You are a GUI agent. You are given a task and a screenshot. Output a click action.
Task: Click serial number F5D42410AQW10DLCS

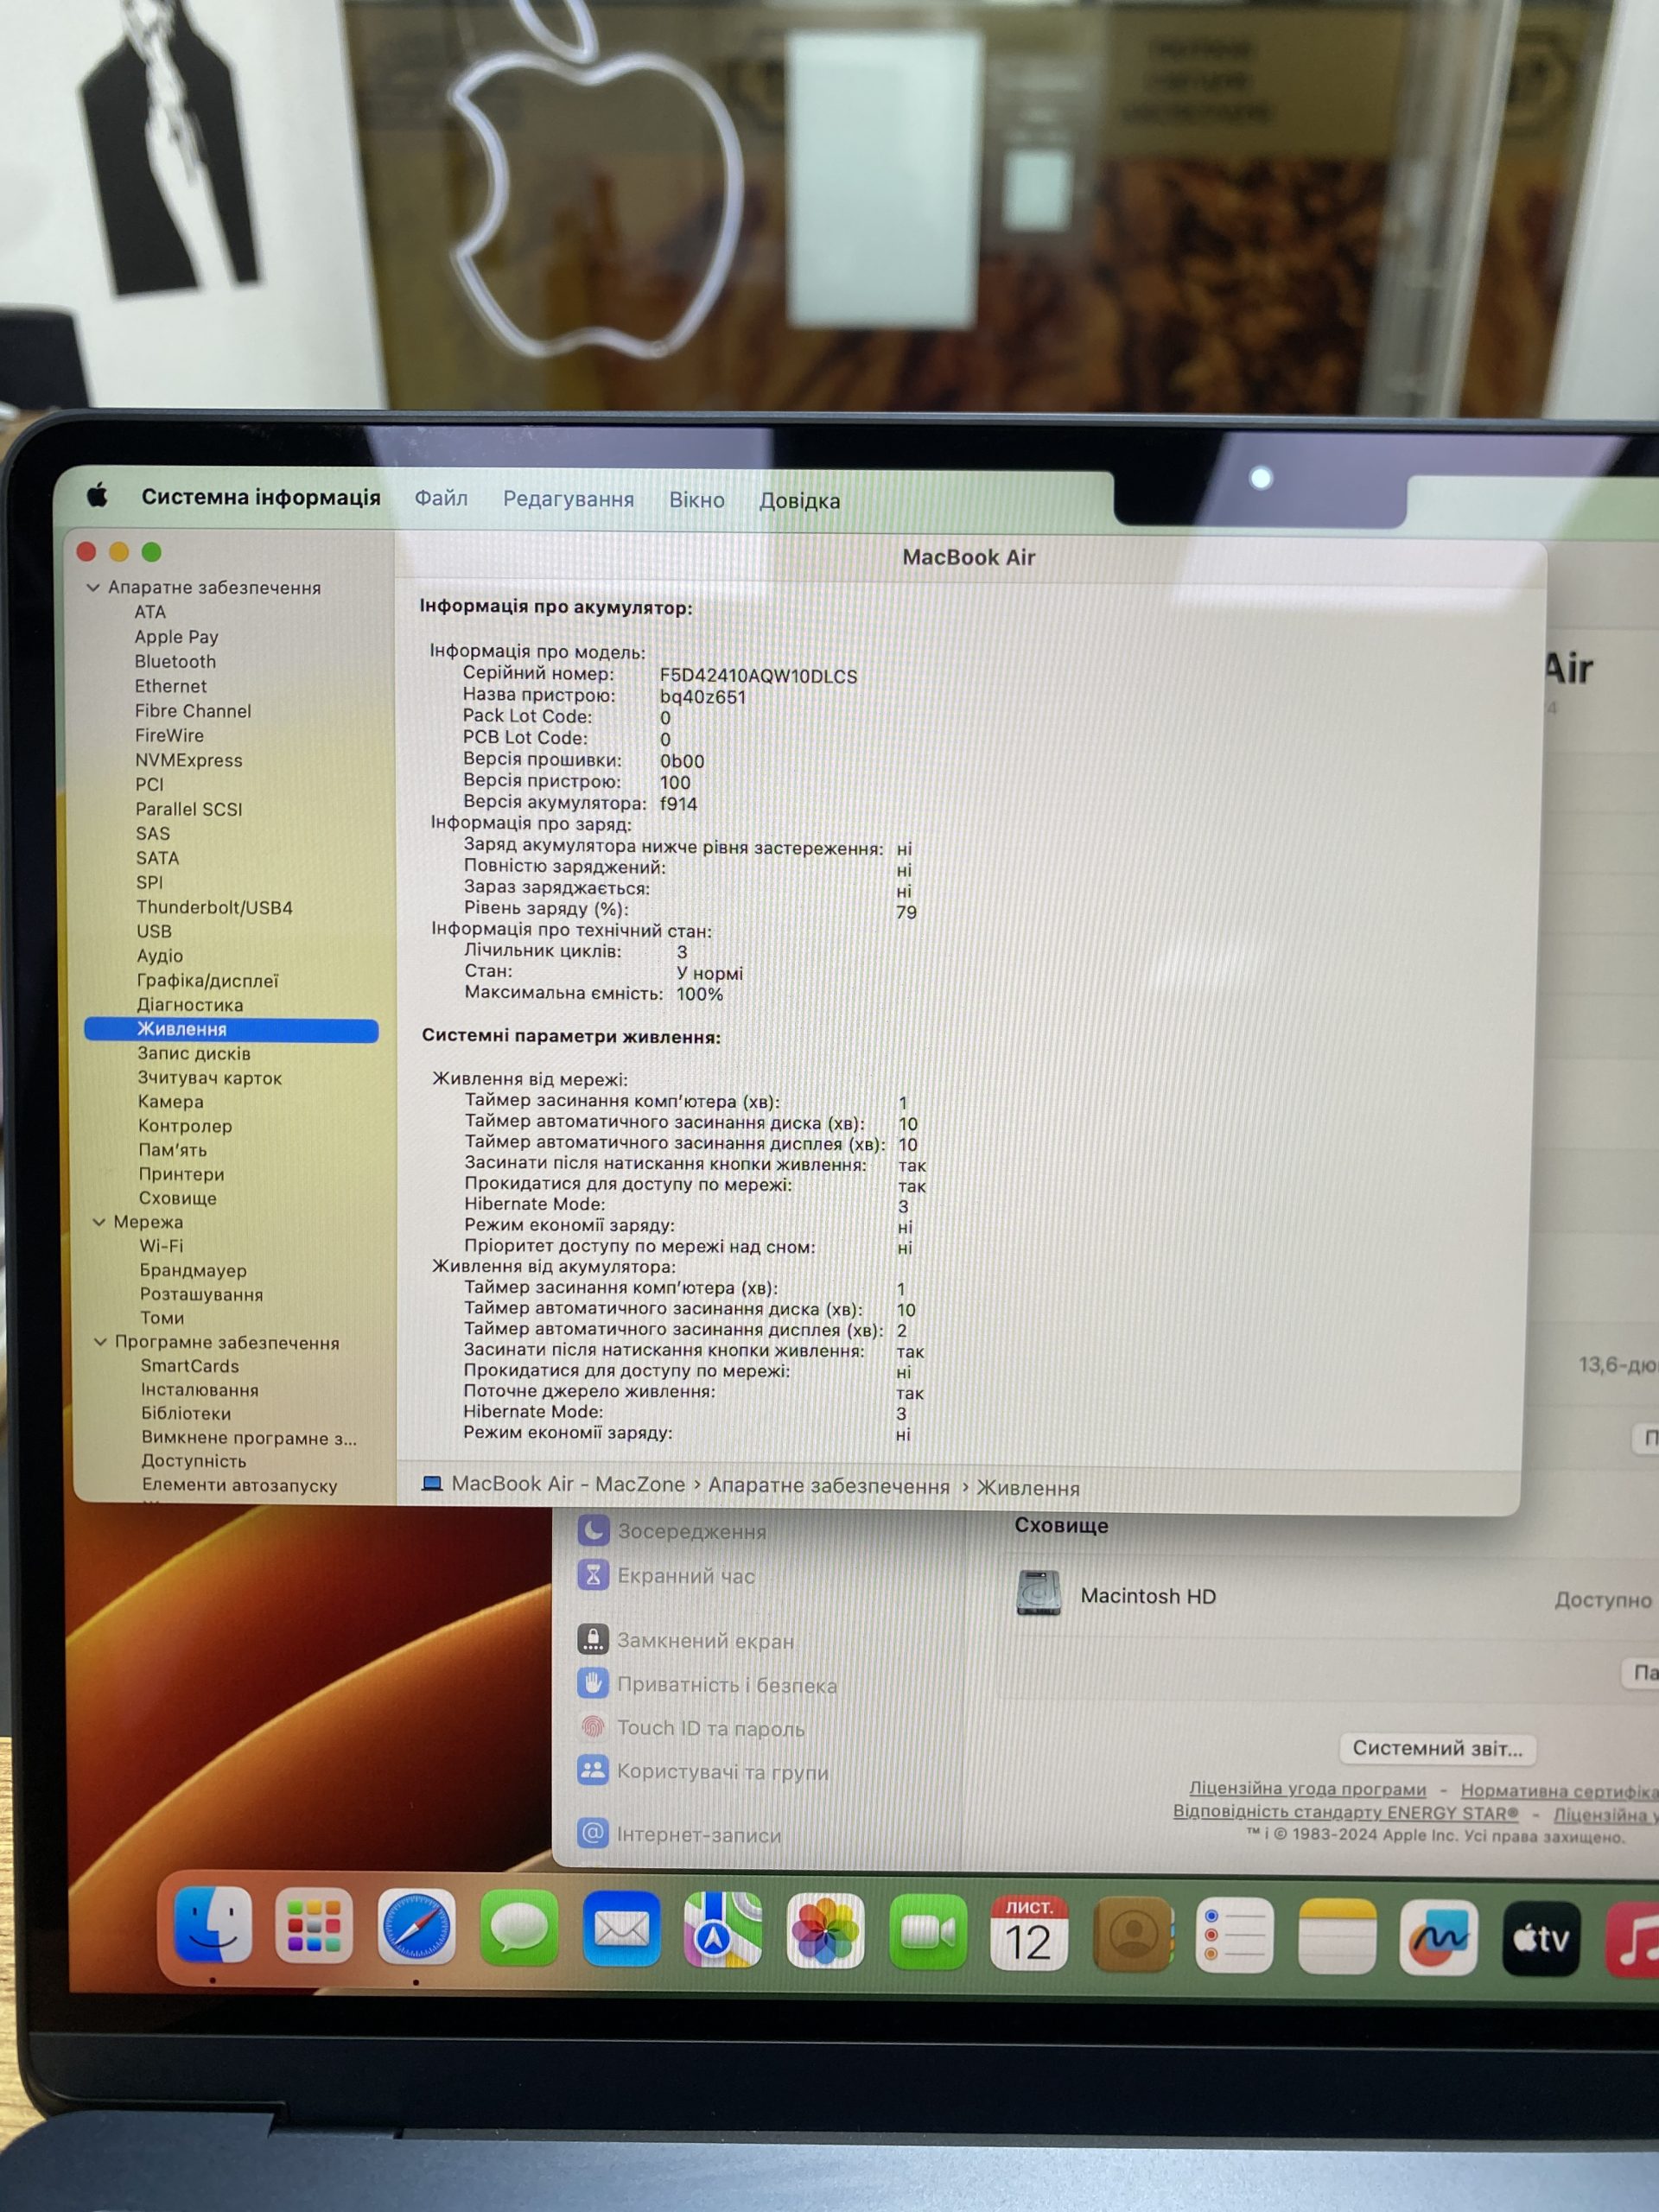tap(758, 676)
